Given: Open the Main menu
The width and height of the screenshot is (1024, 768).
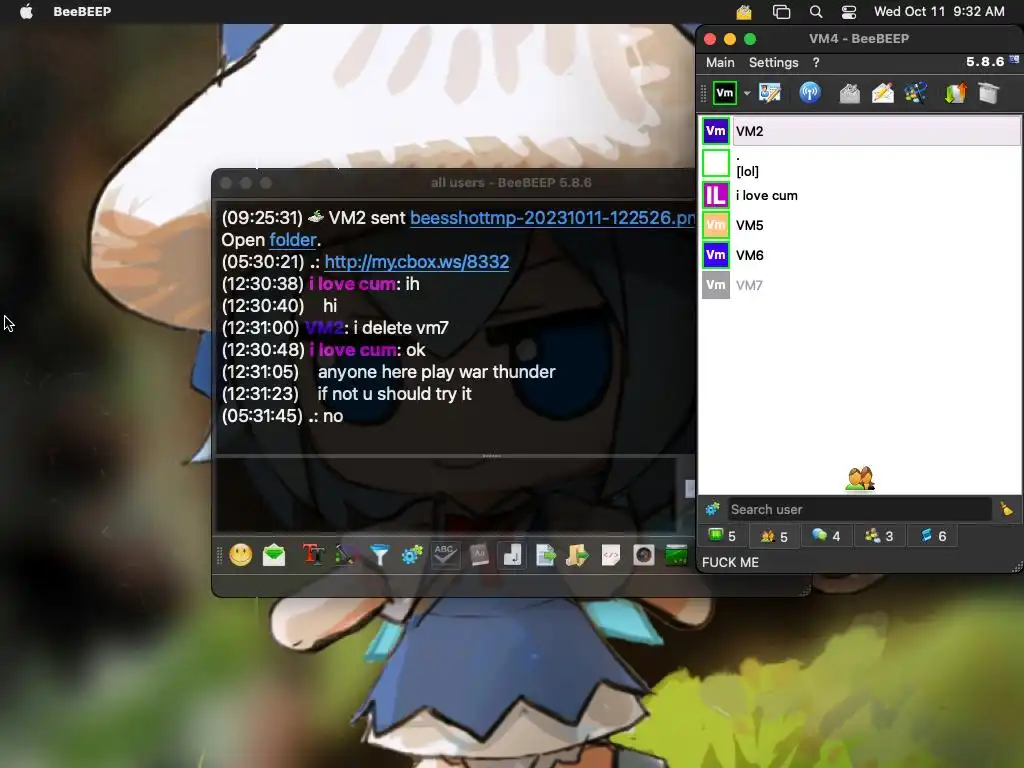Looking at the screenshot, I should (720, 63).
